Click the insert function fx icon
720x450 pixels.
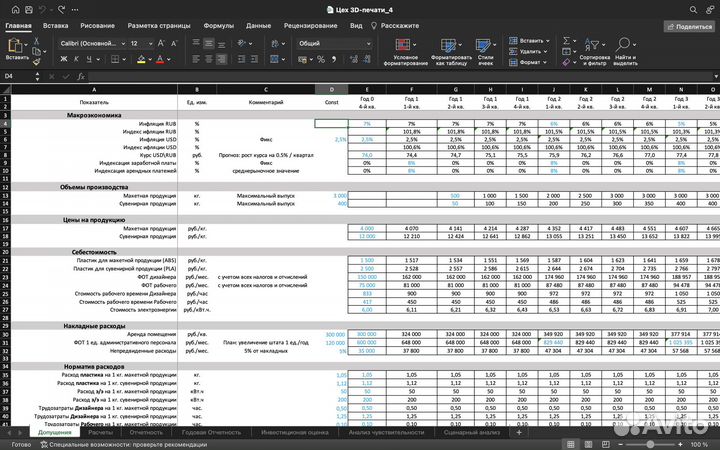tap(81, 76)
